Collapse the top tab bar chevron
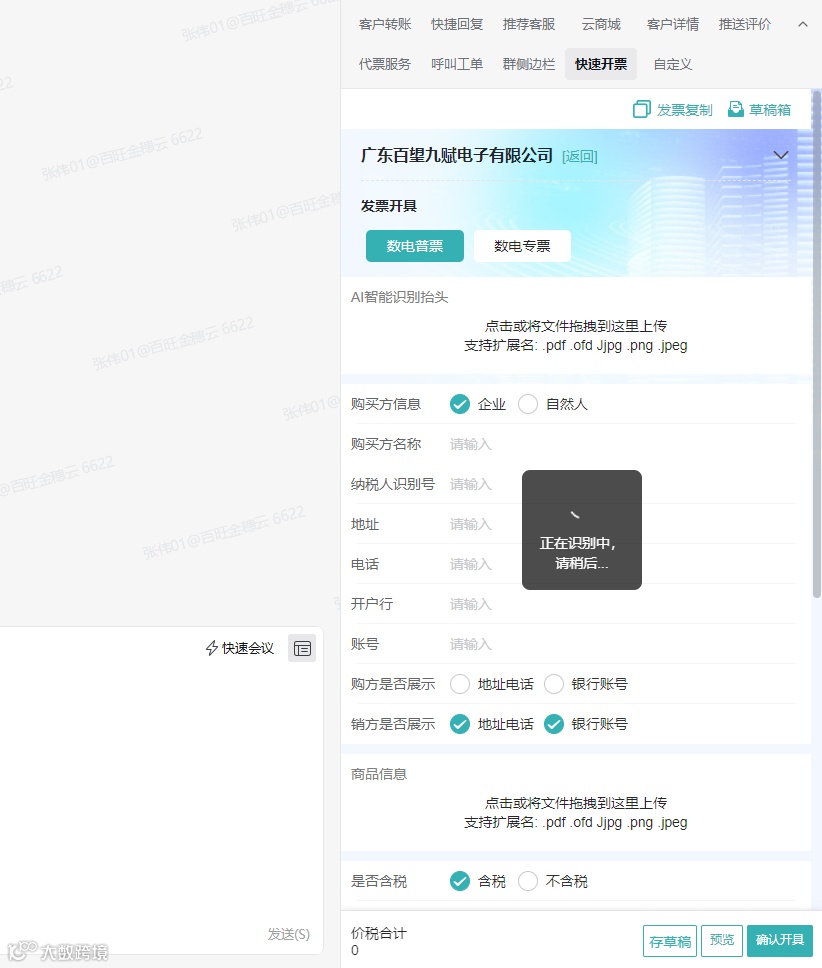 point(803,25)
